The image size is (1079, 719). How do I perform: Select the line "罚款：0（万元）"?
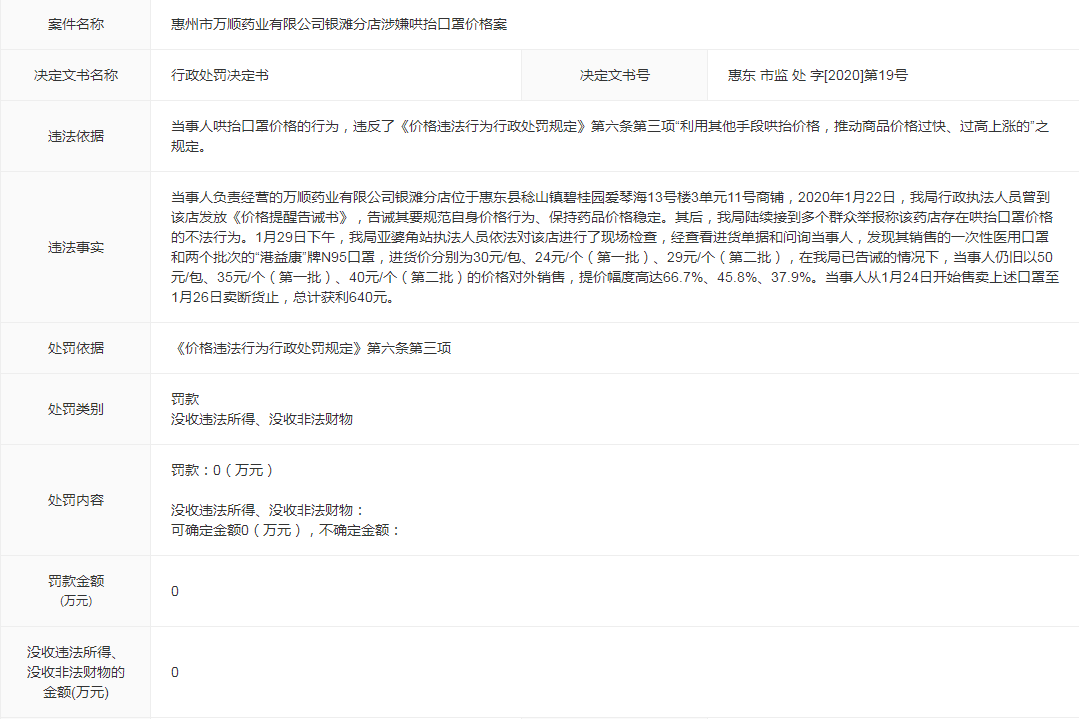coord(223,470)
